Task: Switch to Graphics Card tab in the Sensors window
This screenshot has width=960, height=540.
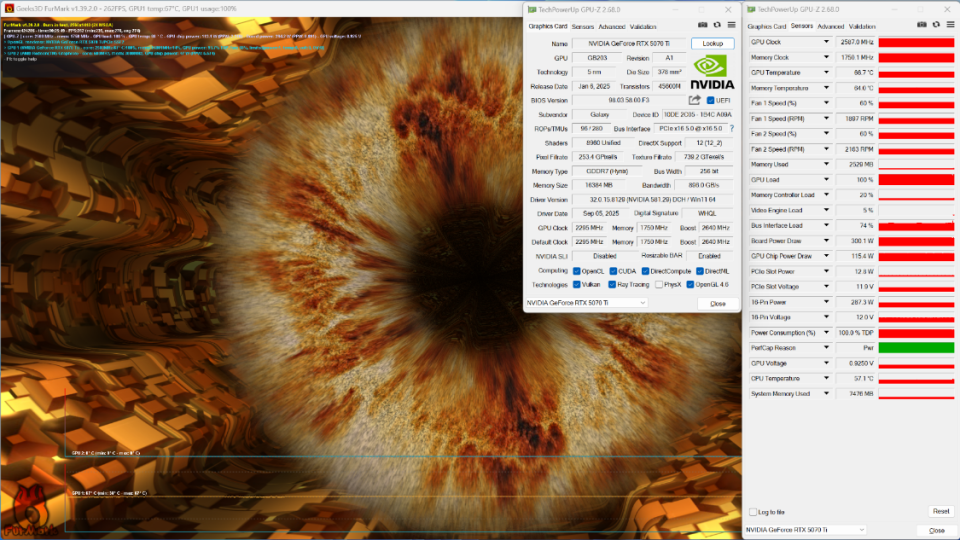Action: click(x=767, y=27)
